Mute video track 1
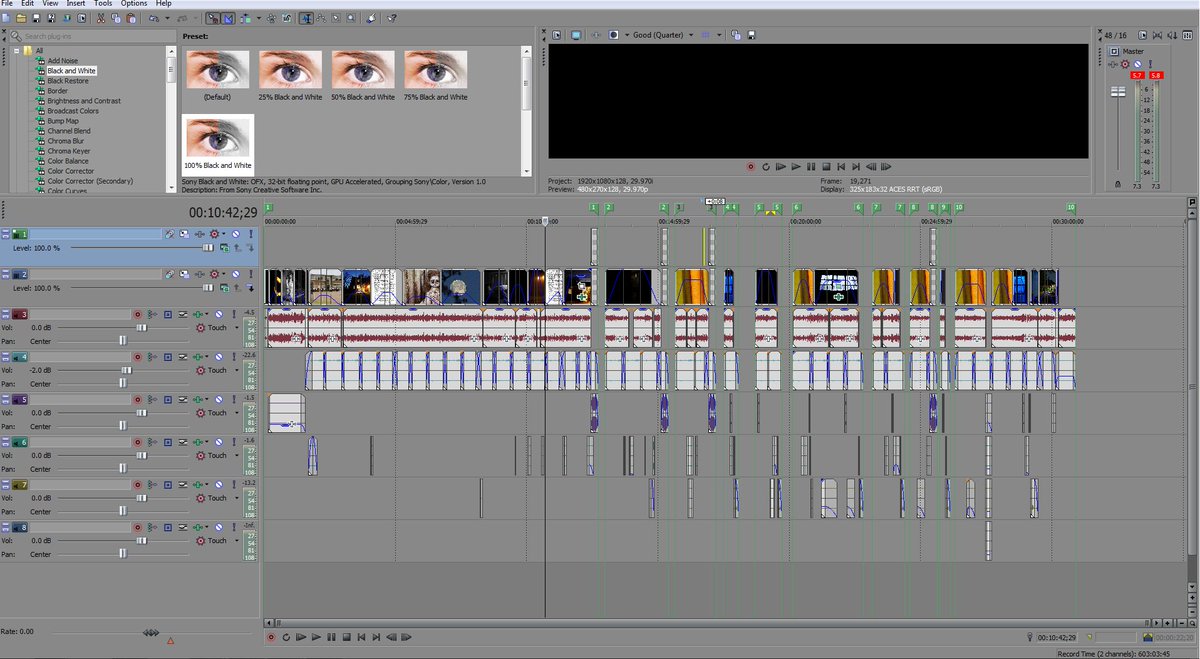The width and height of the screenshot is (1200, 659). 236,234
